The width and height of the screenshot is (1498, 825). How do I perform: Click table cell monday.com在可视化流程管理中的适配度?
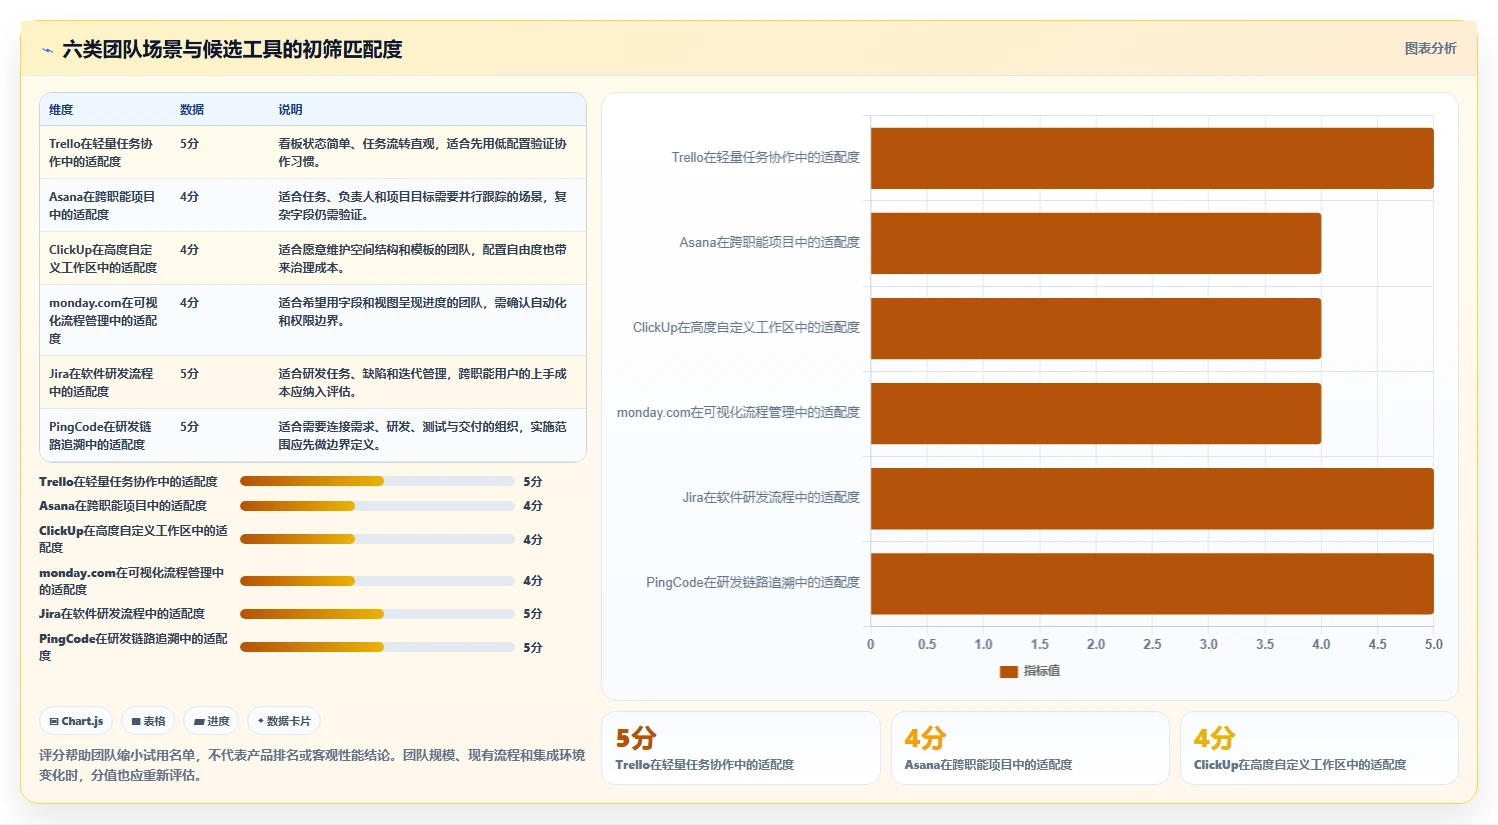[x=103, y=320]
